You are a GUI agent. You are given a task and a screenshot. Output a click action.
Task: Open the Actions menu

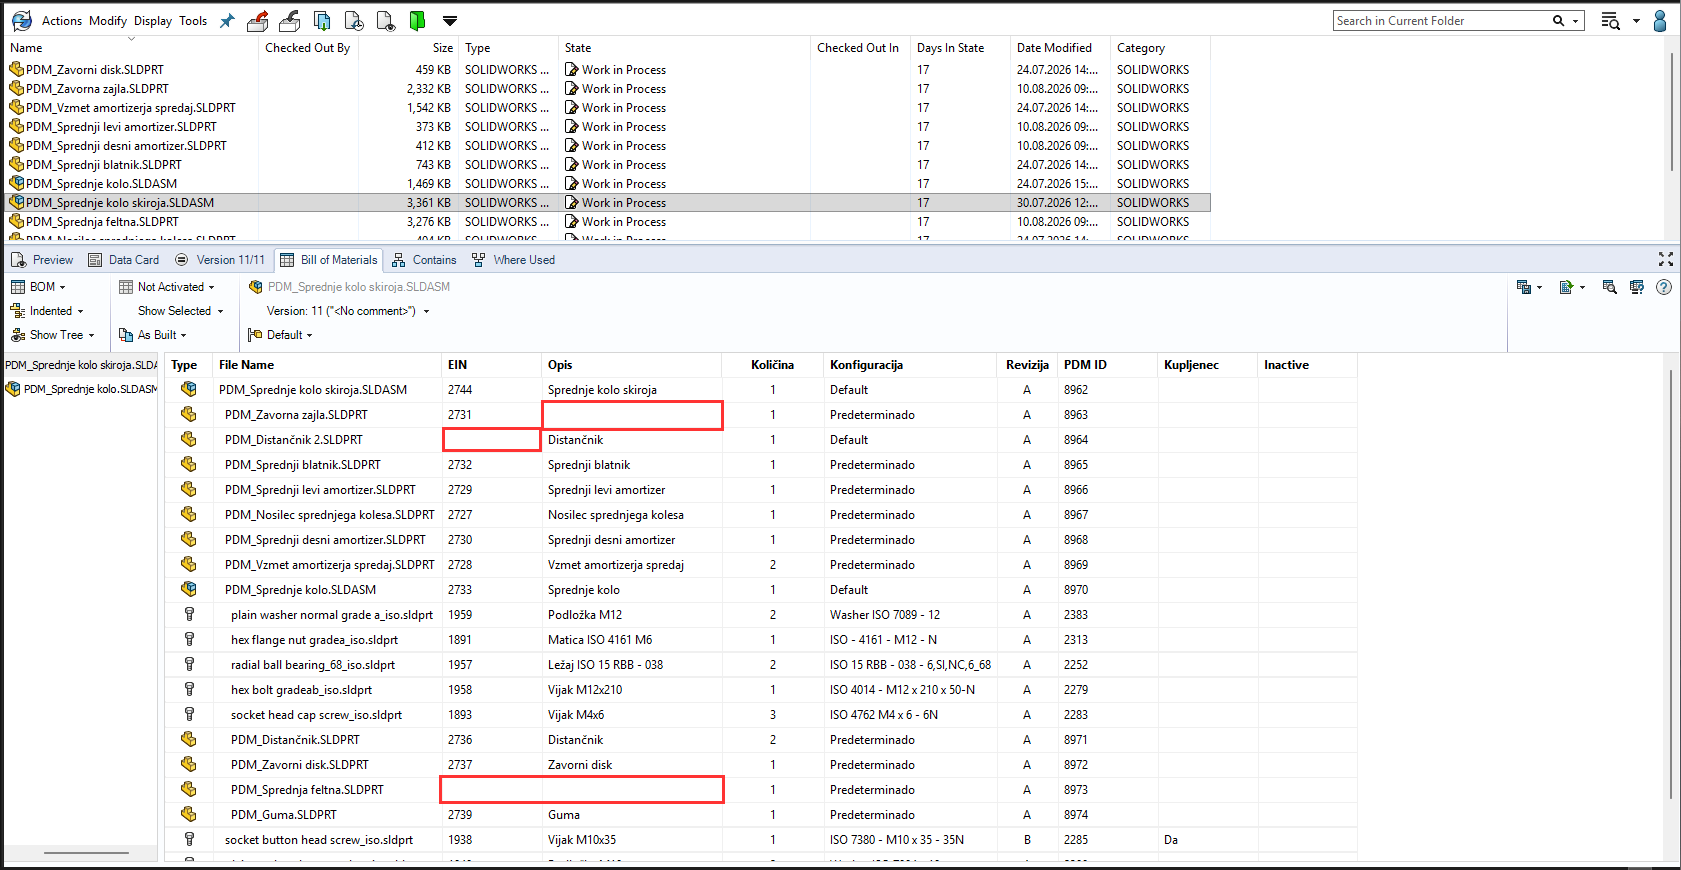coord(62,21)
